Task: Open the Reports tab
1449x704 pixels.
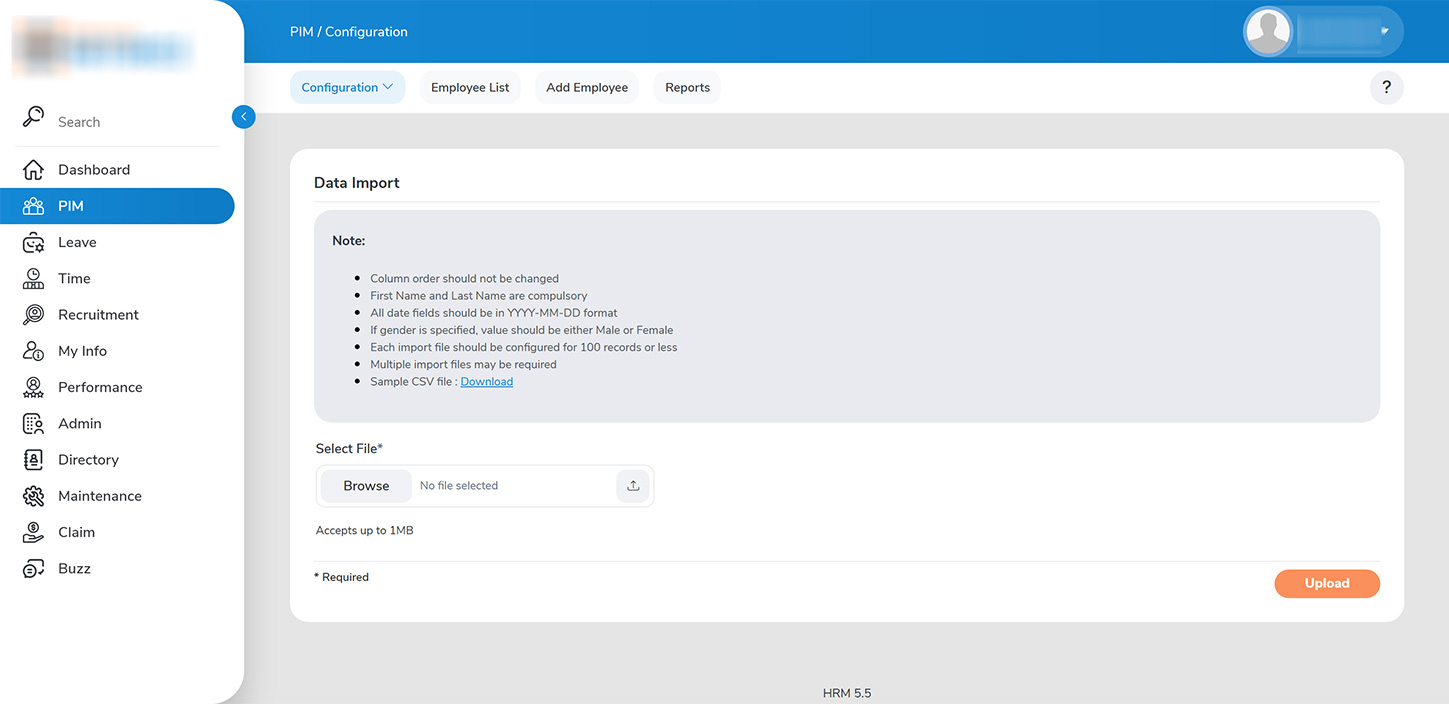Action: [x=687, y=88]
